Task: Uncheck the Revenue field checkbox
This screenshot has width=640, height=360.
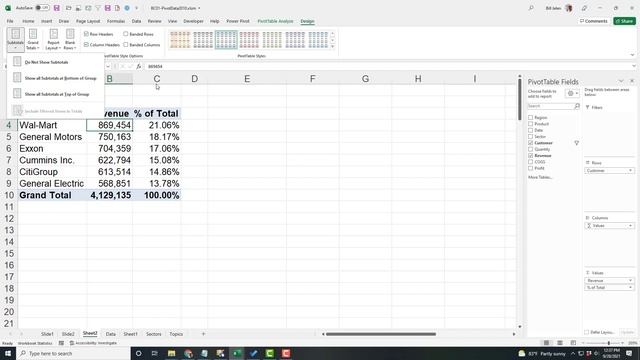Action: pos(531,156)
